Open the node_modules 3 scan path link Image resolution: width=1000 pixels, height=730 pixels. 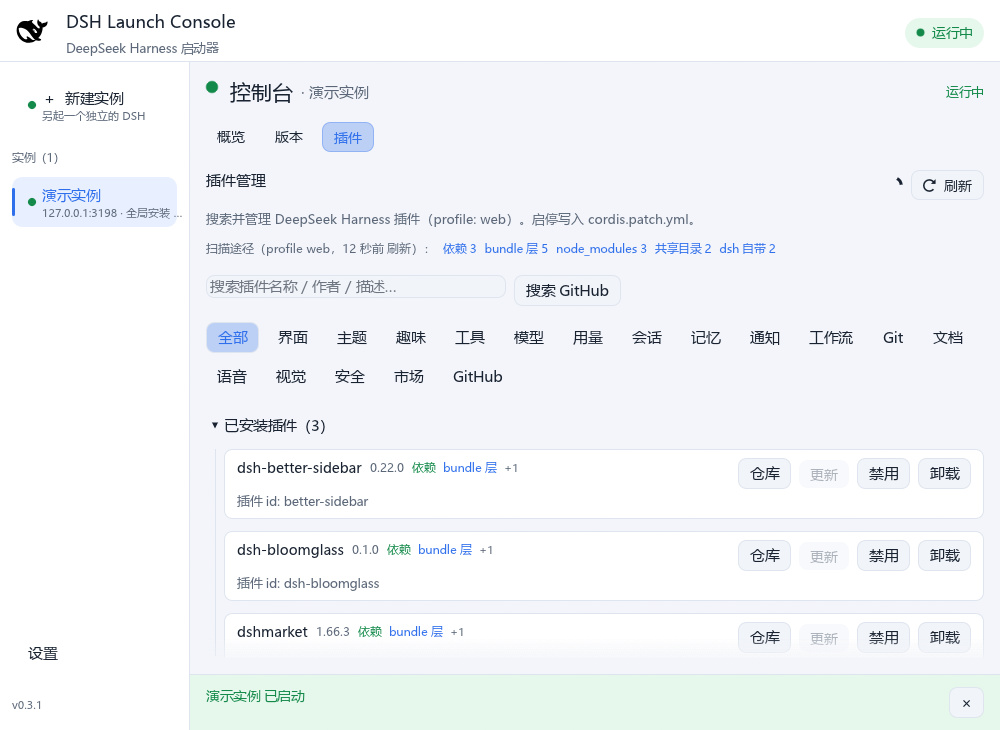[601, 249]
